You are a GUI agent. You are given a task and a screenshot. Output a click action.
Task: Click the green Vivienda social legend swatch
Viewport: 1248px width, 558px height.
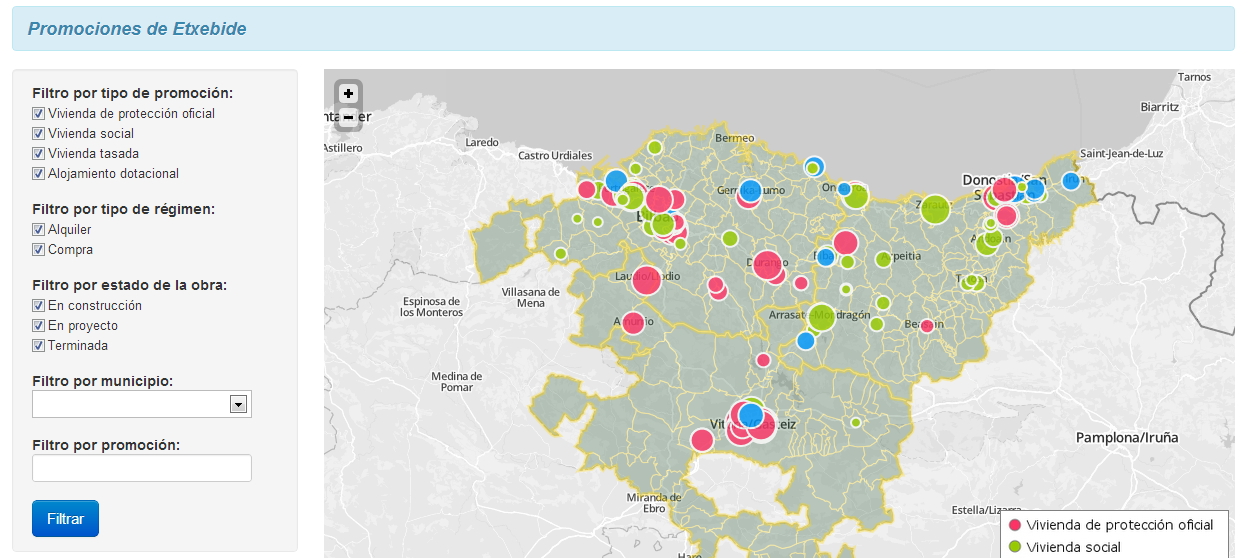1014,547
